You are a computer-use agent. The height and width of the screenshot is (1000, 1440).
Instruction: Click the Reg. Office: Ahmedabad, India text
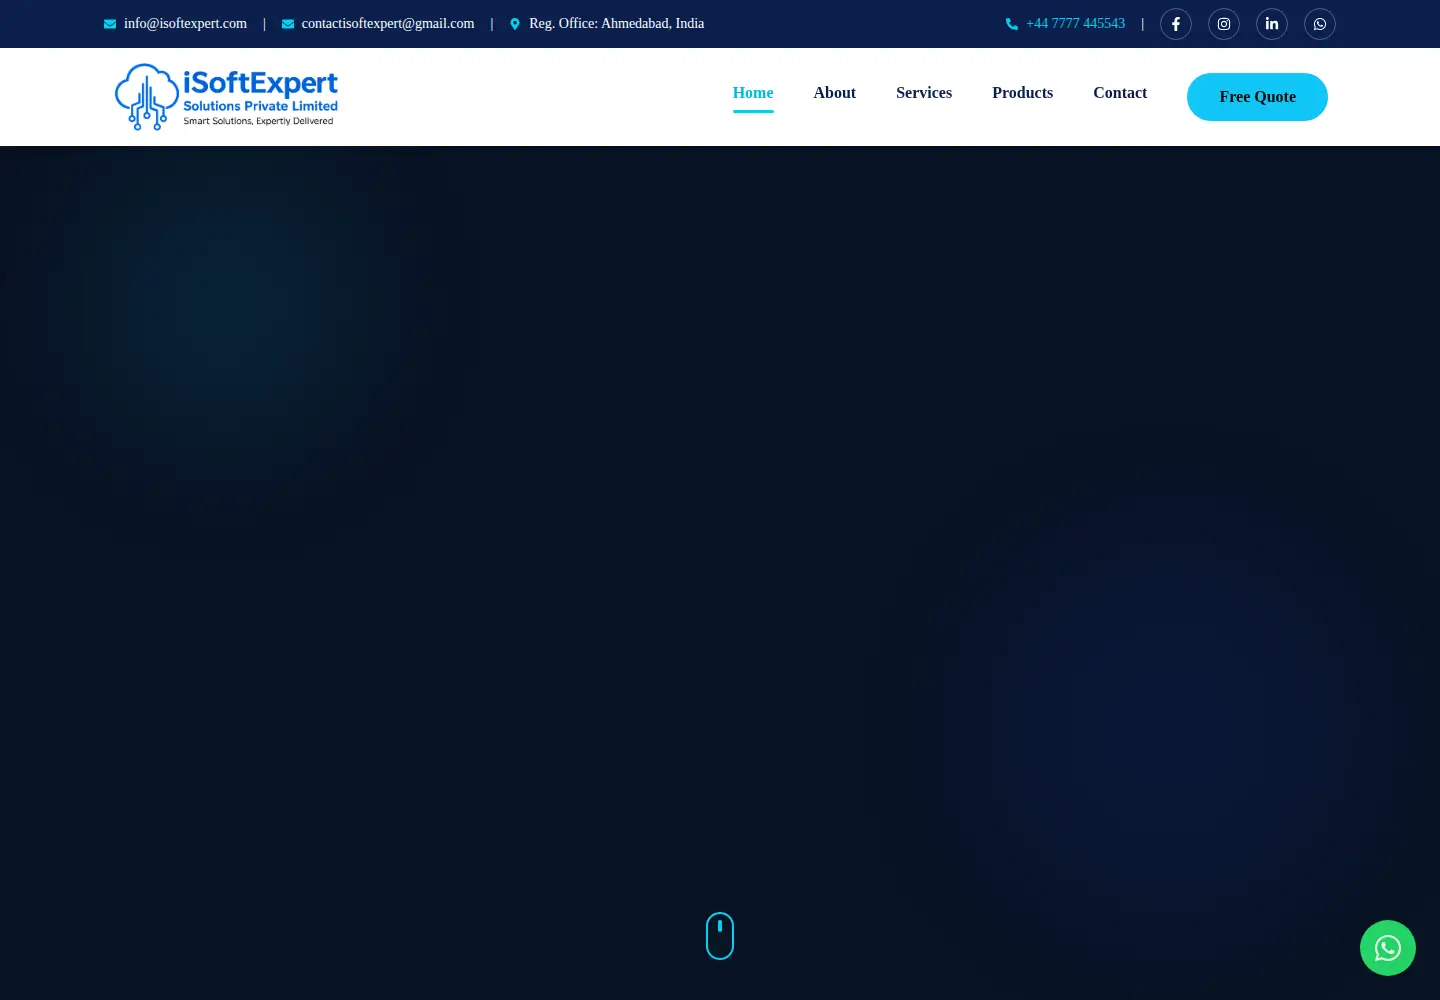pyautogui.click(x=616, y=24)
